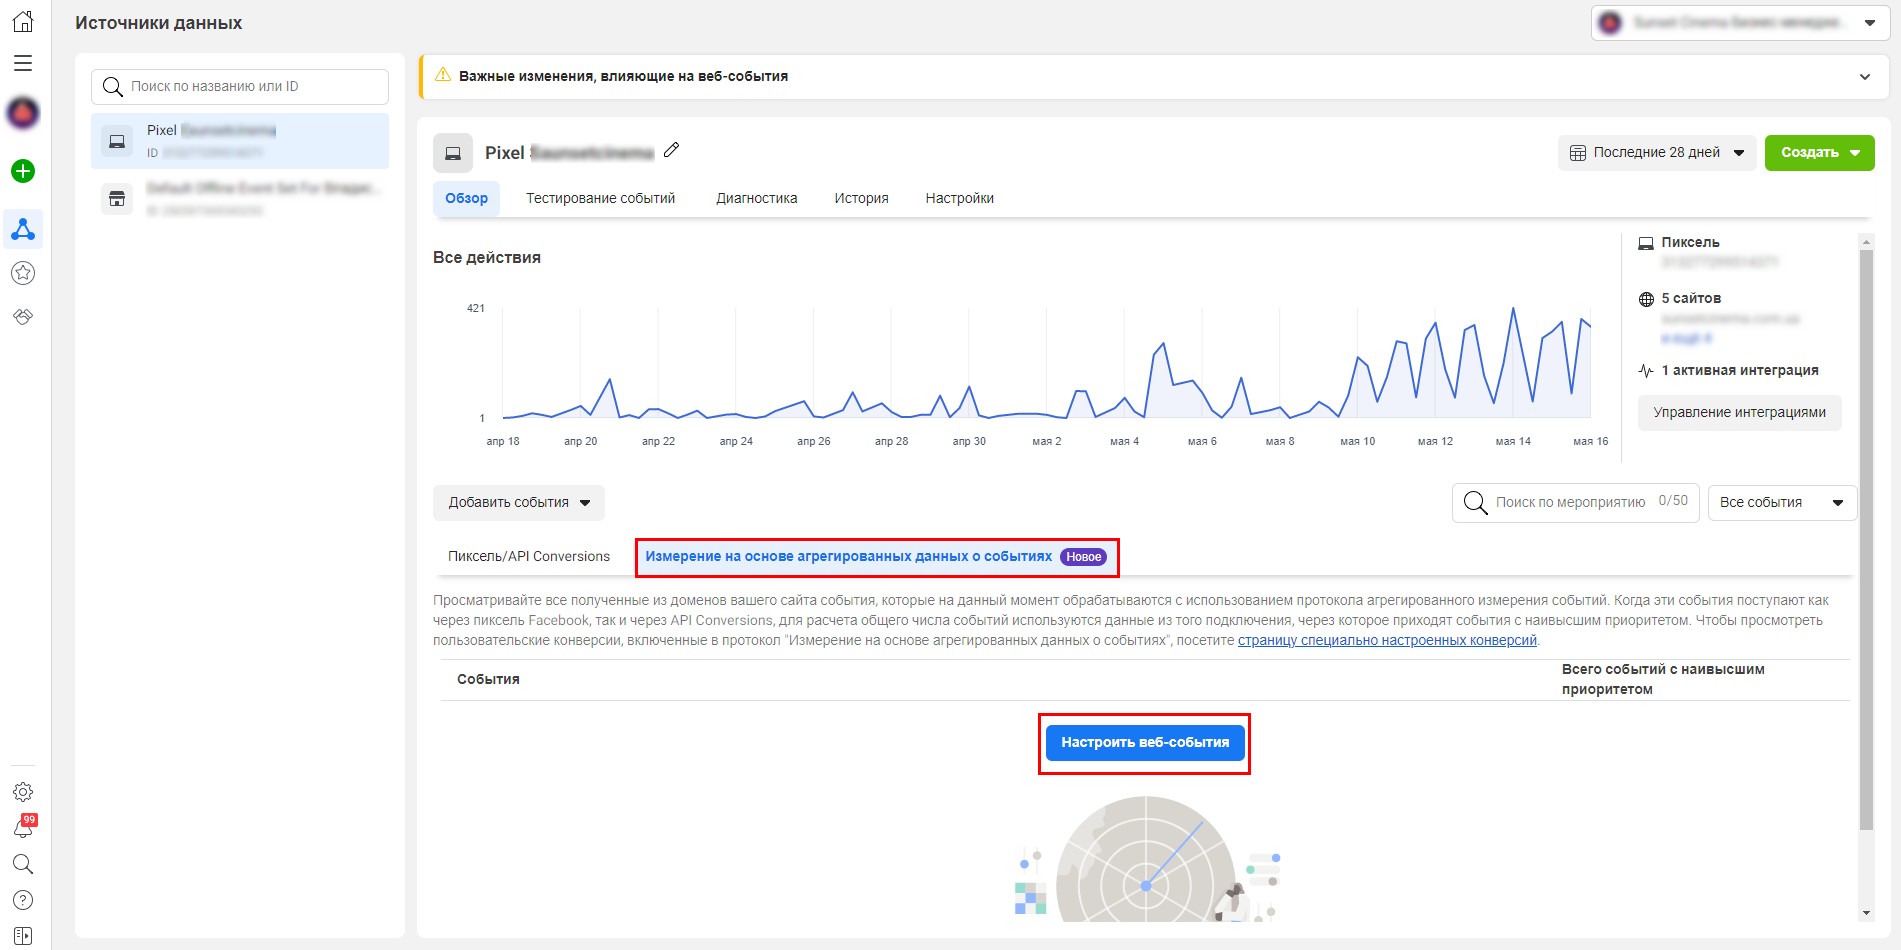Open the handshake partners icon

point(23,316)
